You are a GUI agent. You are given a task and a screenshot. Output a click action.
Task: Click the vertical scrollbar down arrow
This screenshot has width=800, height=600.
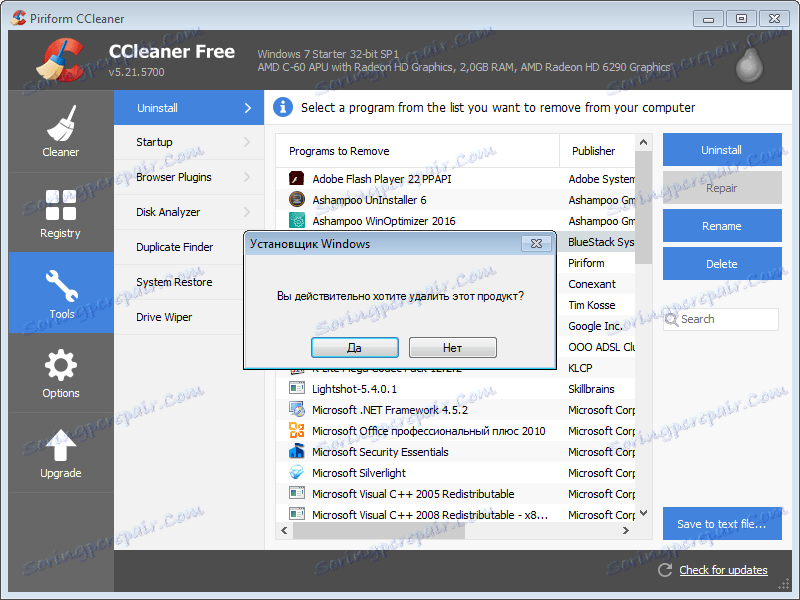[643, 513]
